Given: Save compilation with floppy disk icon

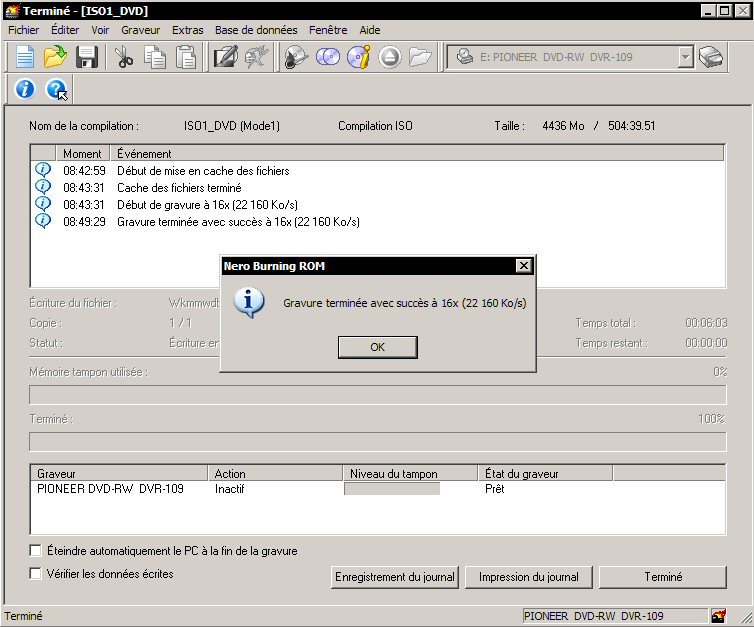Looking at the screenshot, I should 87,57.
